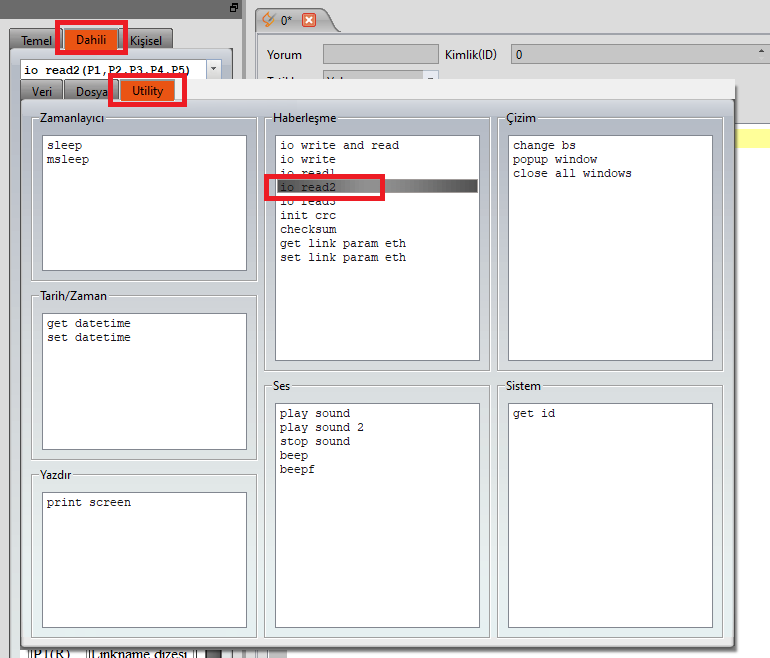Viewport: 770px width, 658px height.
Task: Expand the io read2 function dropdown
Action: pyautogui.click(x=213, y=70)
